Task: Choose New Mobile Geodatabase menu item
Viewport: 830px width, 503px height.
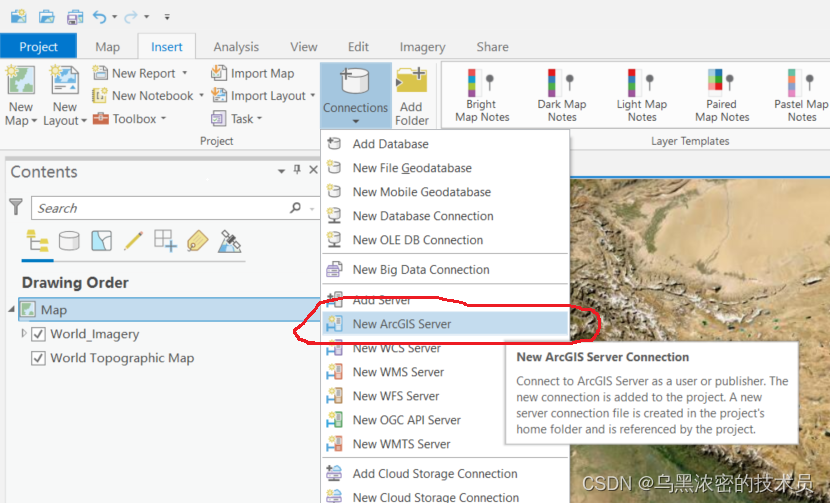Action: (445, 192)
